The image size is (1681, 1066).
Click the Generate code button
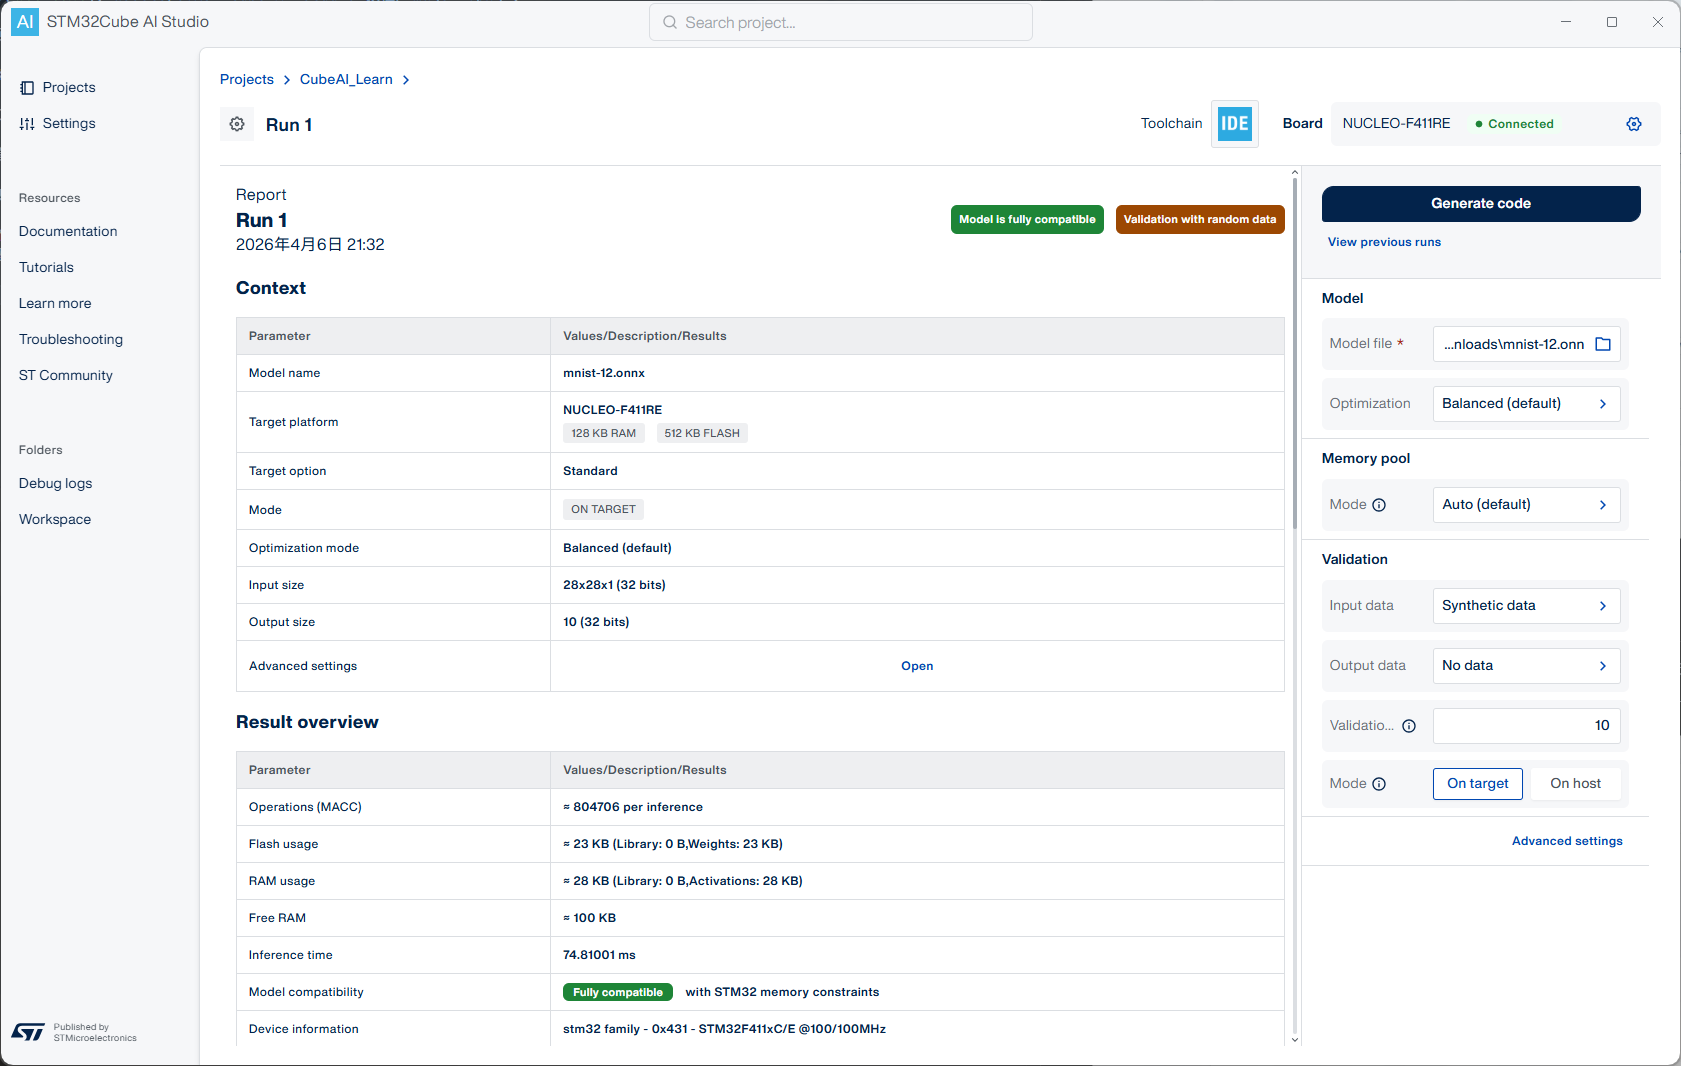pos(1481,204)
